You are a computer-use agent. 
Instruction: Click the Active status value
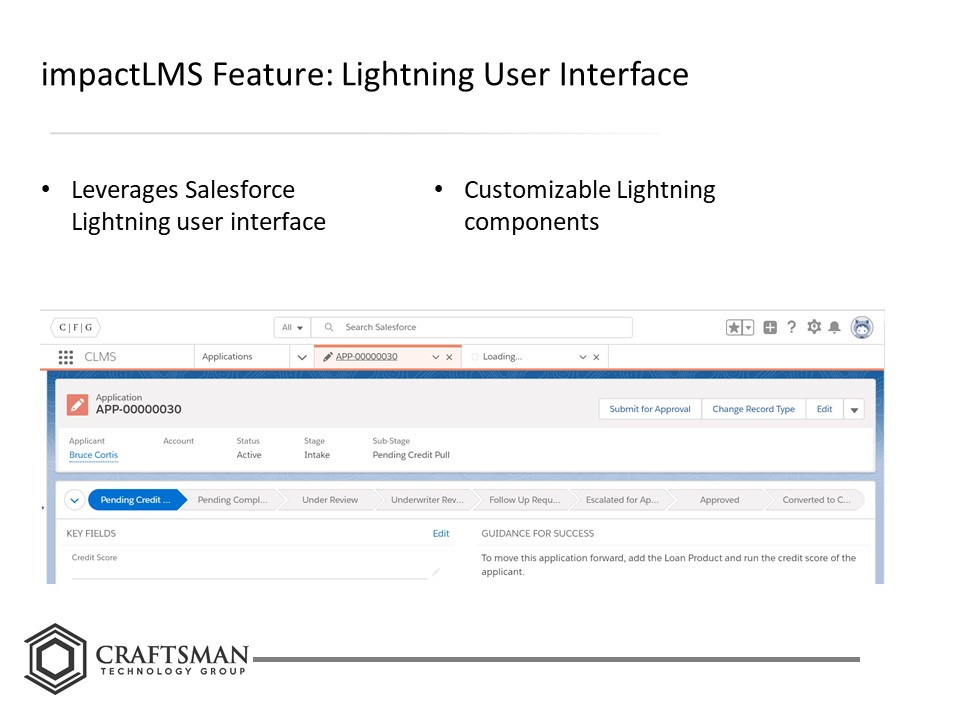tap(249, 455)
